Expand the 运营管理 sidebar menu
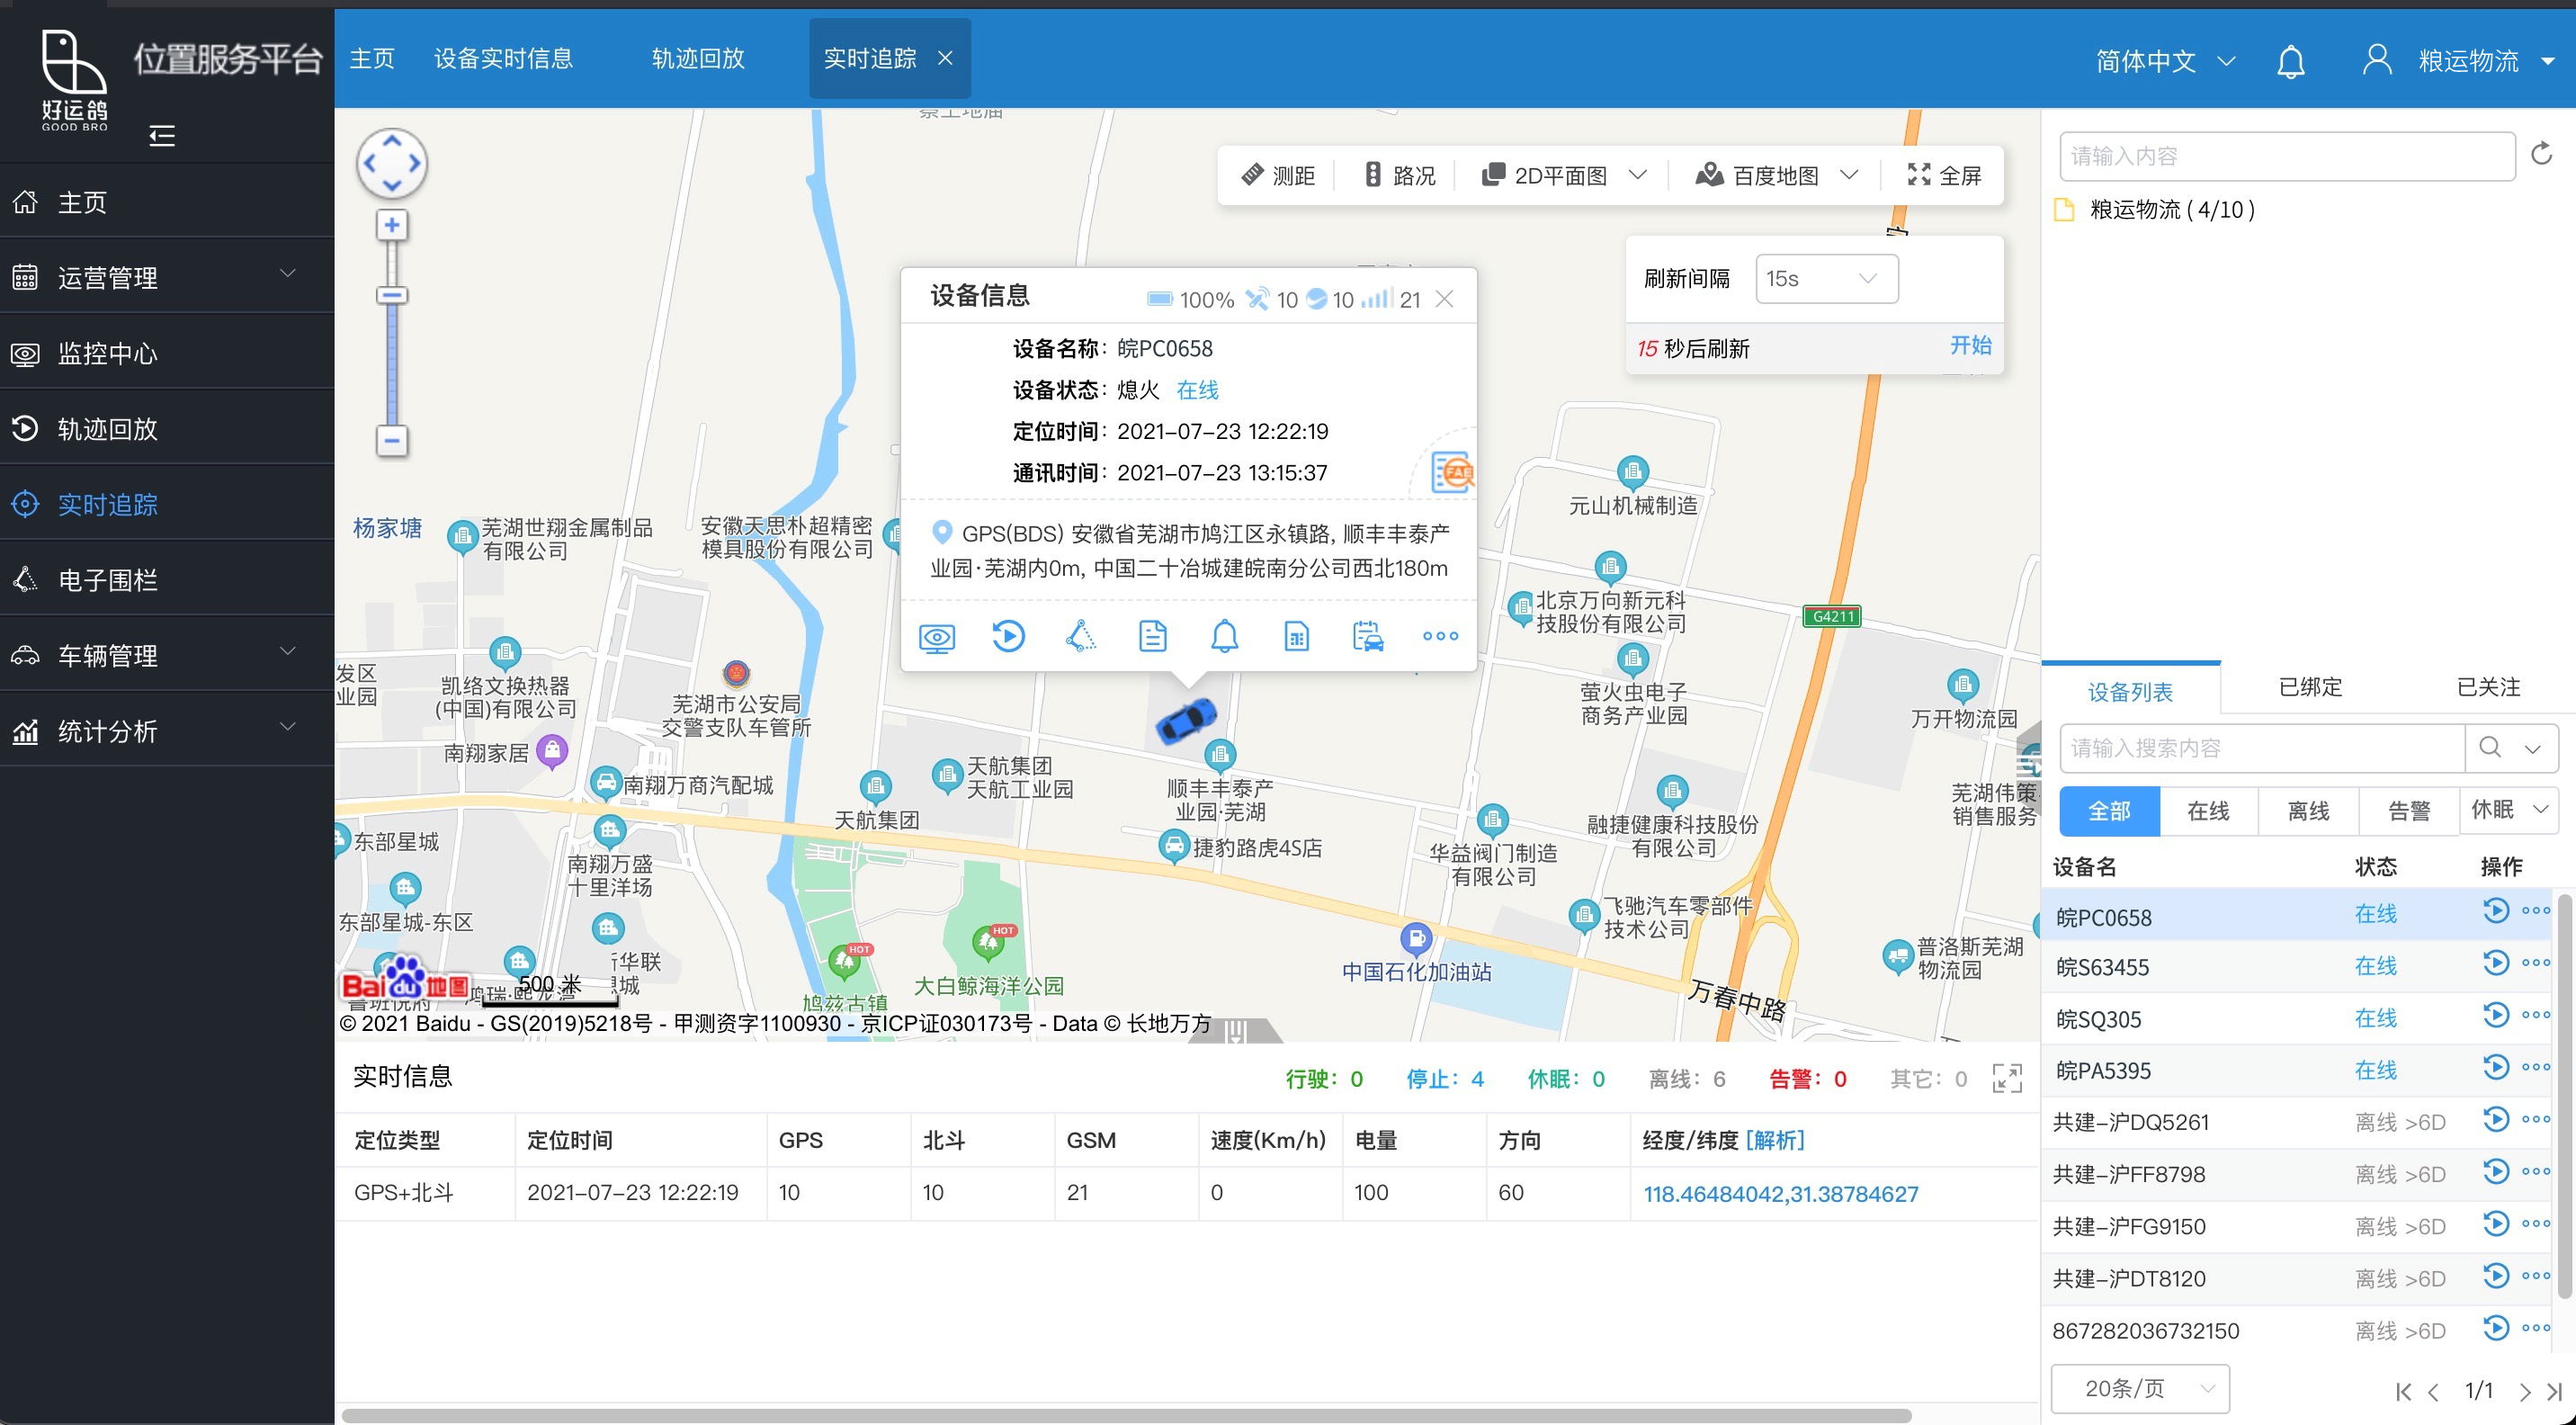 [167, 277]
